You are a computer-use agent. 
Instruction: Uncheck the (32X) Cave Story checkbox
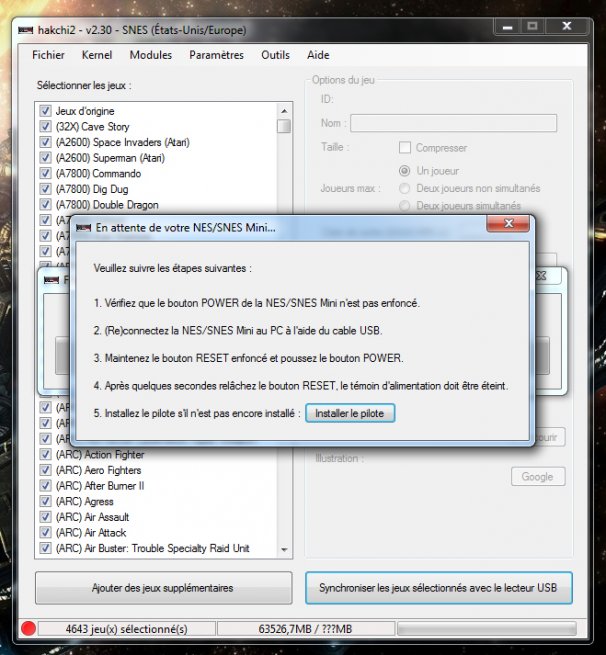tap(45, 127)
